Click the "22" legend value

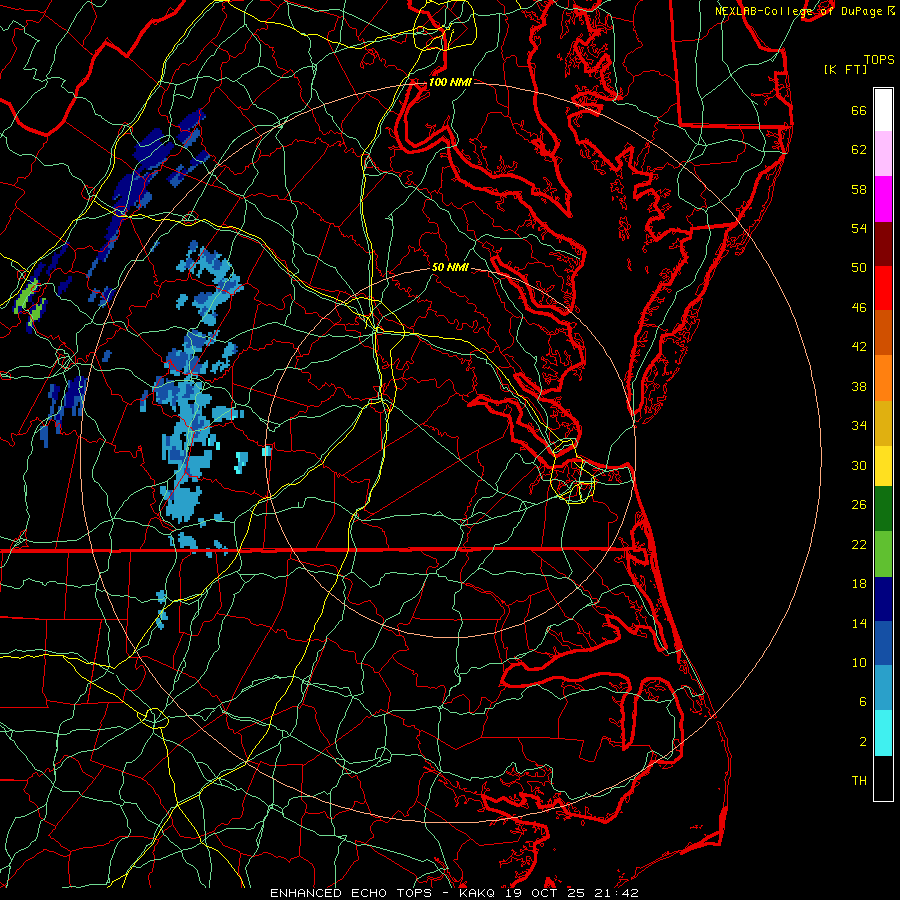pos(859,545)
